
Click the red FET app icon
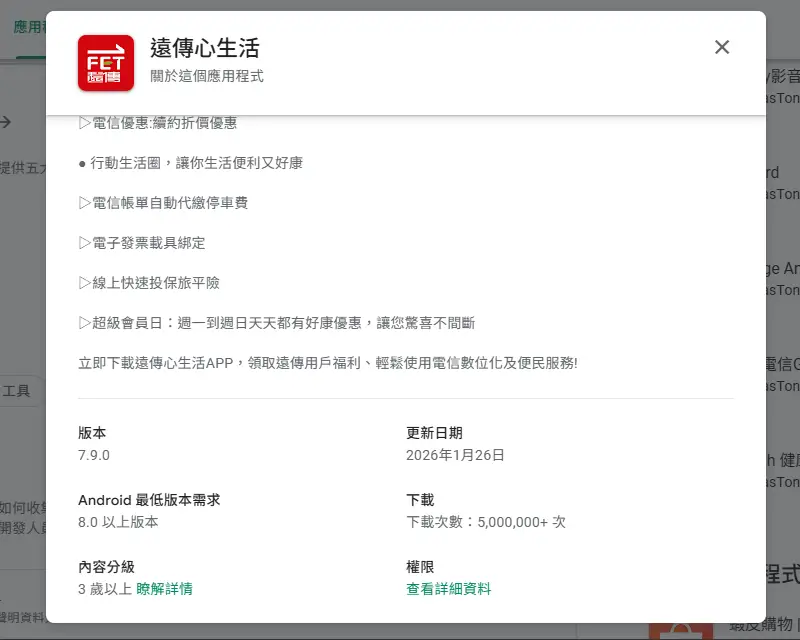point(106,62)
